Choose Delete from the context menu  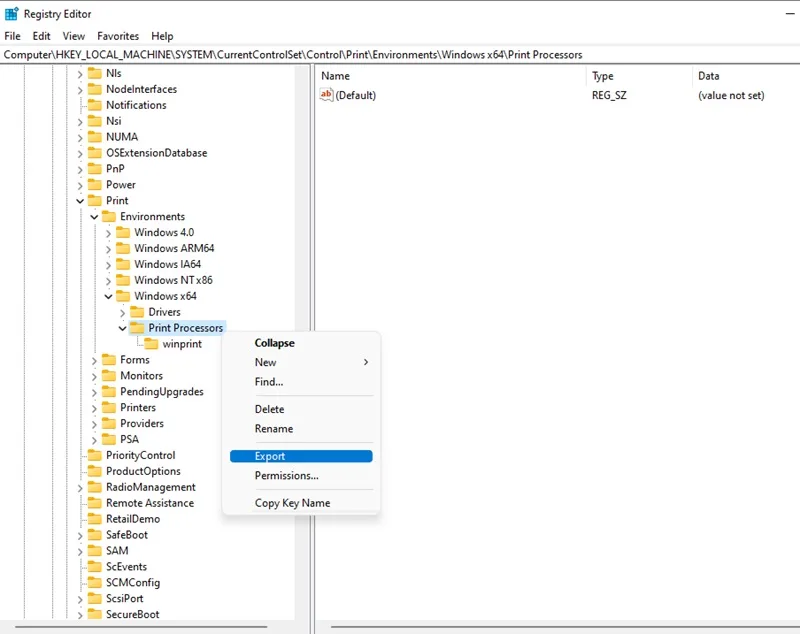tap(301, 409)
